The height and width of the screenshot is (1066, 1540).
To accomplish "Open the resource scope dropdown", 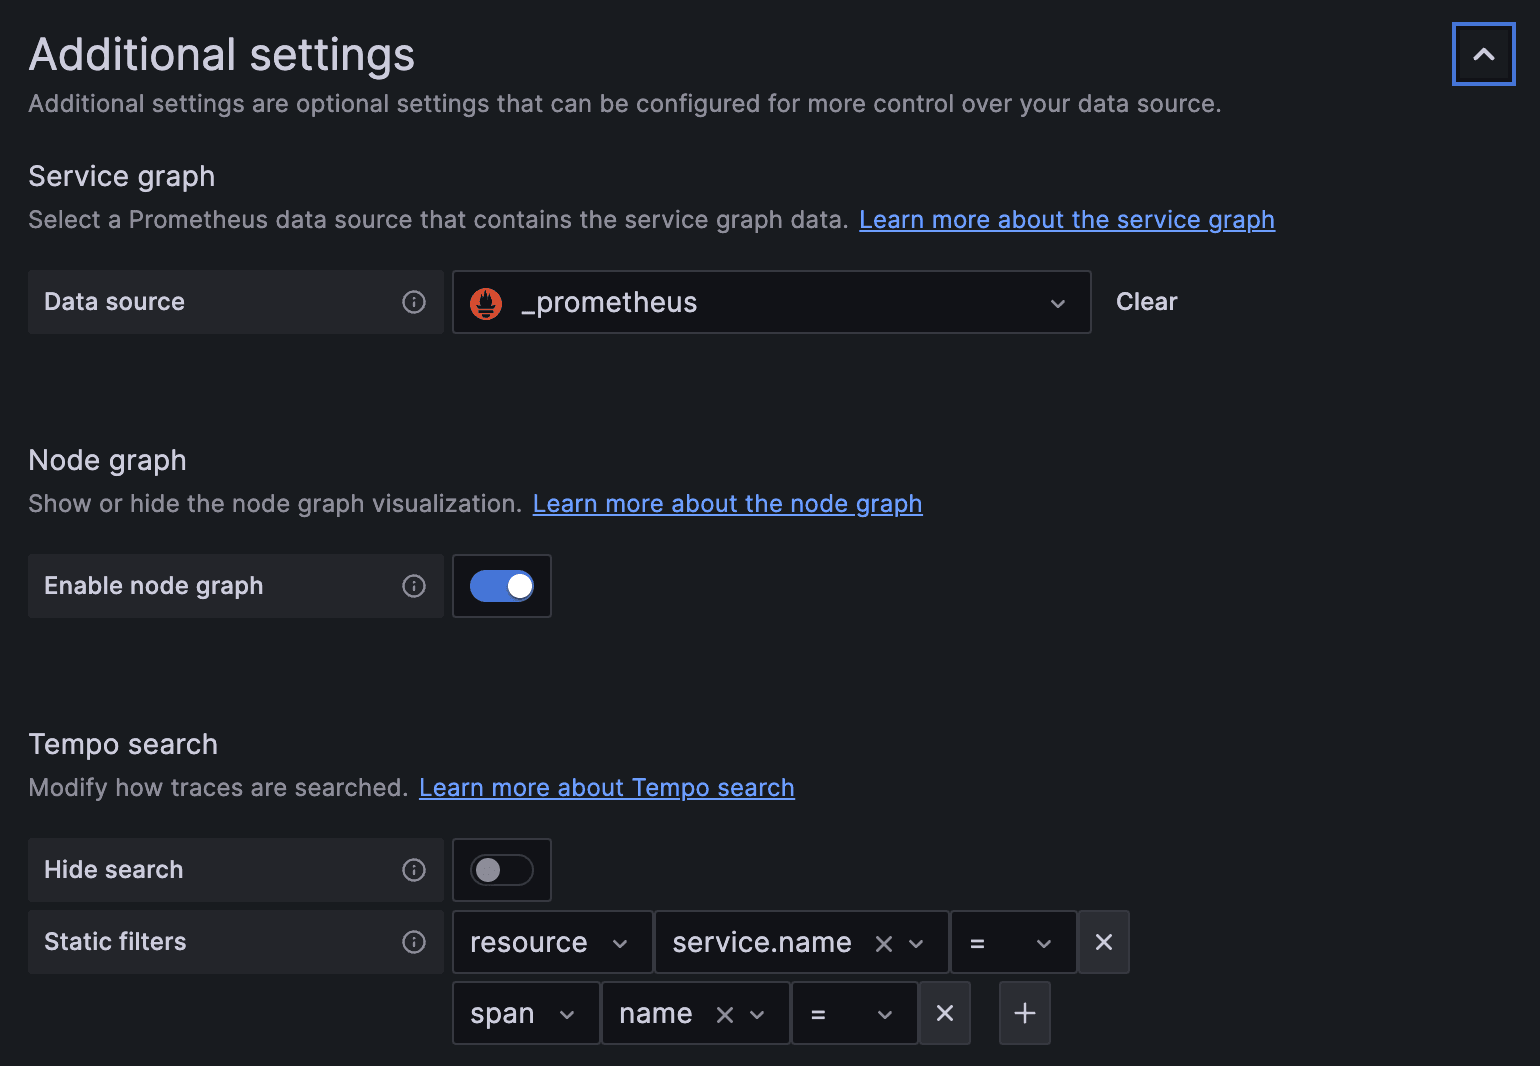I will click(551, 941).
